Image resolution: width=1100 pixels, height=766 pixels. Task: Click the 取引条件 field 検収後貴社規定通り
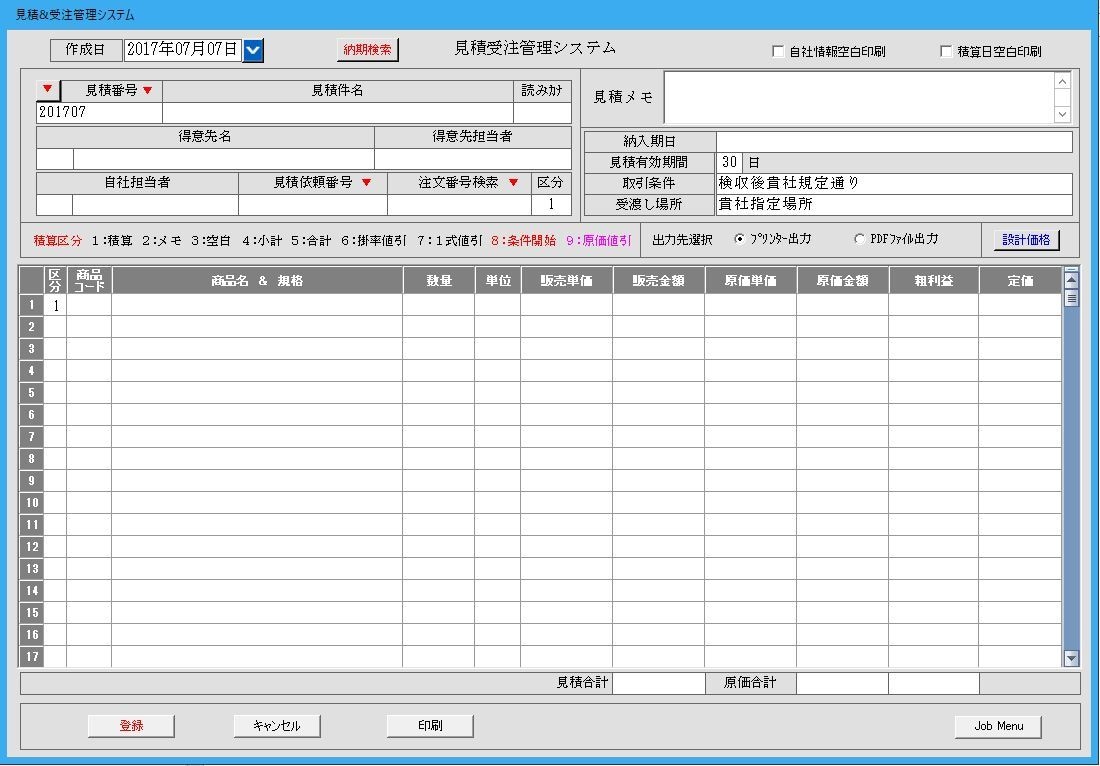pos(894,184)
